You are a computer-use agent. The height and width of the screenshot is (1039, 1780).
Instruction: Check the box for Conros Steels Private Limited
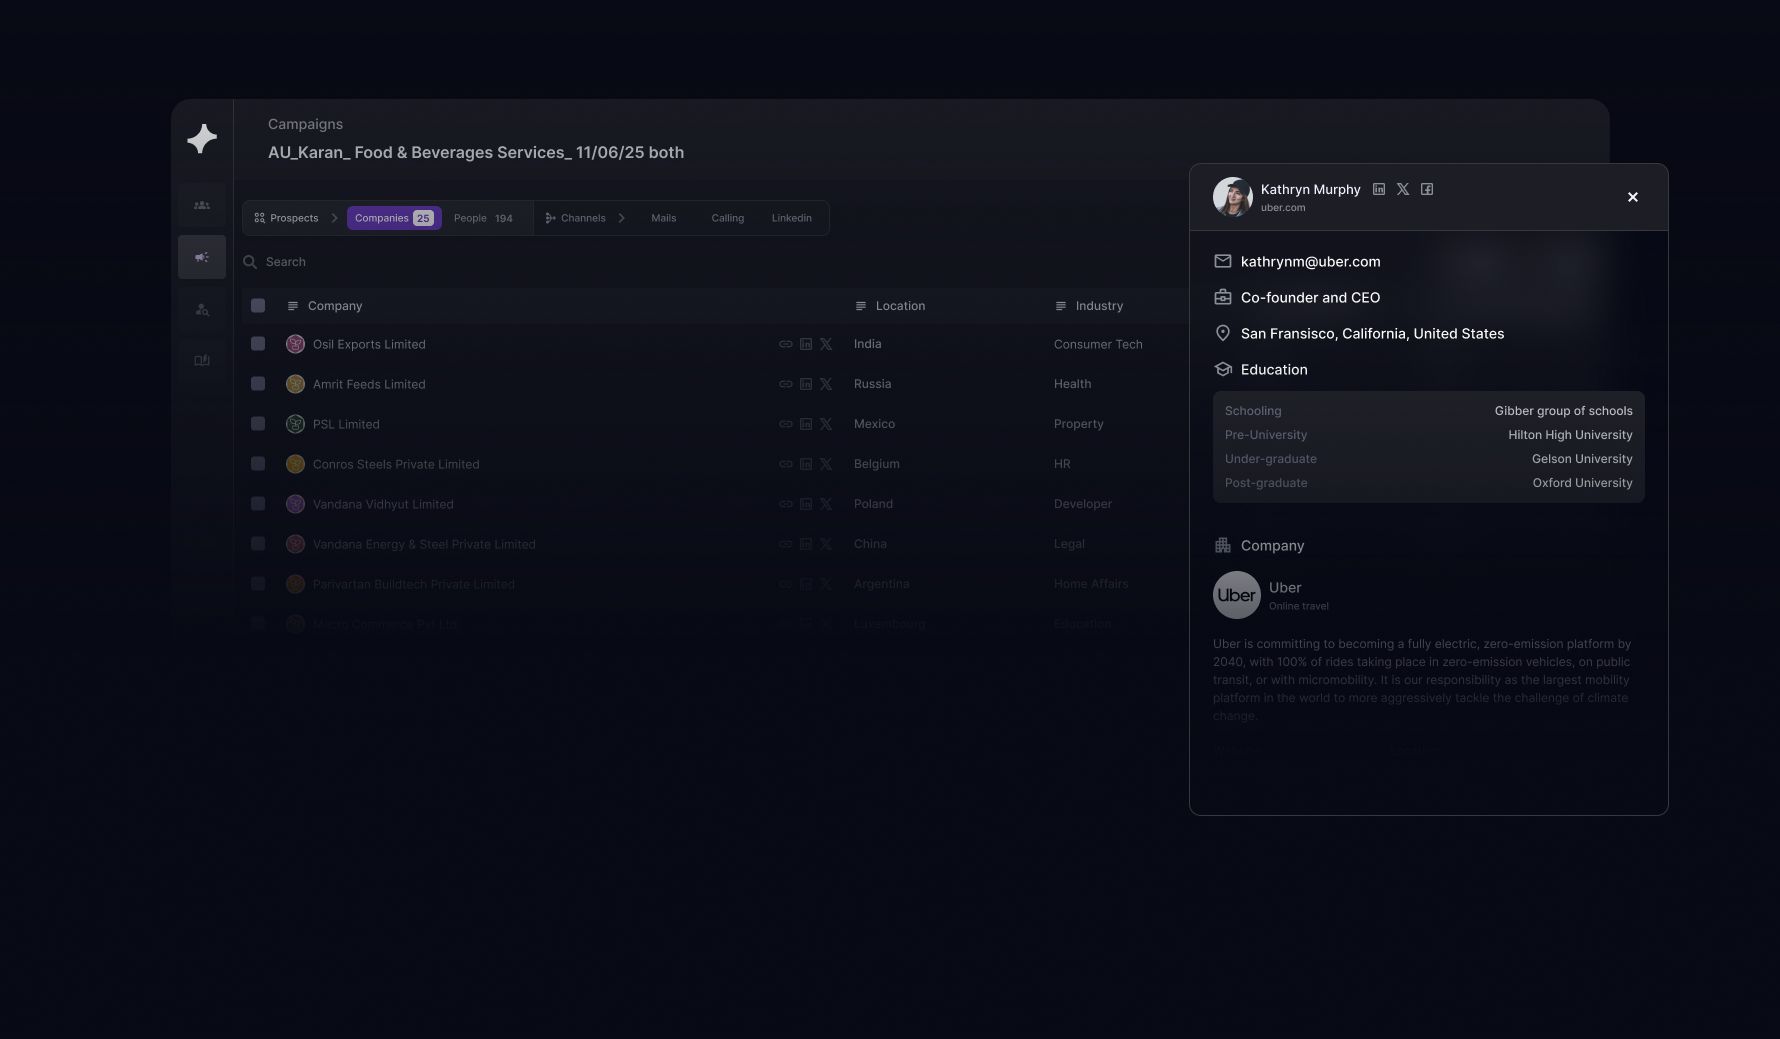[x=258, y=464]
